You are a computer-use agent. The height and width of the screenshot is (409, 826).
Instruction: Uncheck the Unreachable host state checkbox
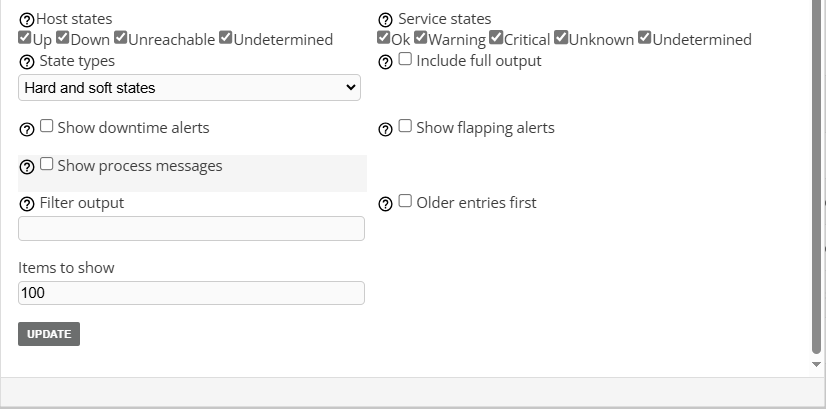click(x=121, y=38)
